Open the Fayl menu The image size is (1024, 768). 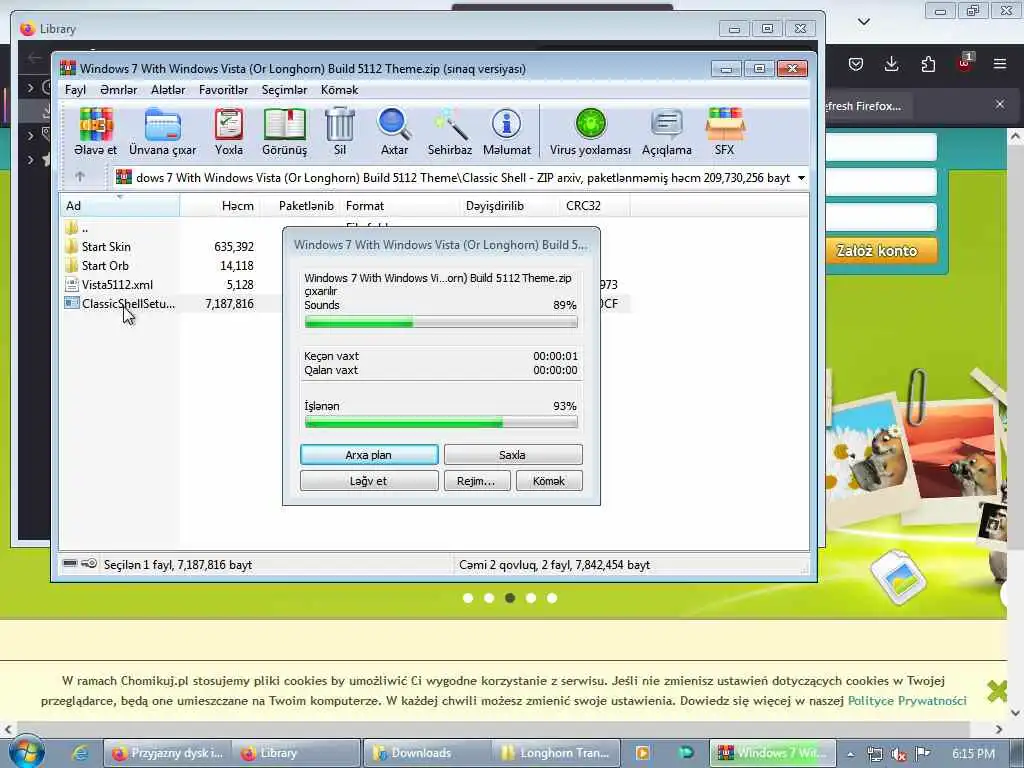[x=75, y=89]
